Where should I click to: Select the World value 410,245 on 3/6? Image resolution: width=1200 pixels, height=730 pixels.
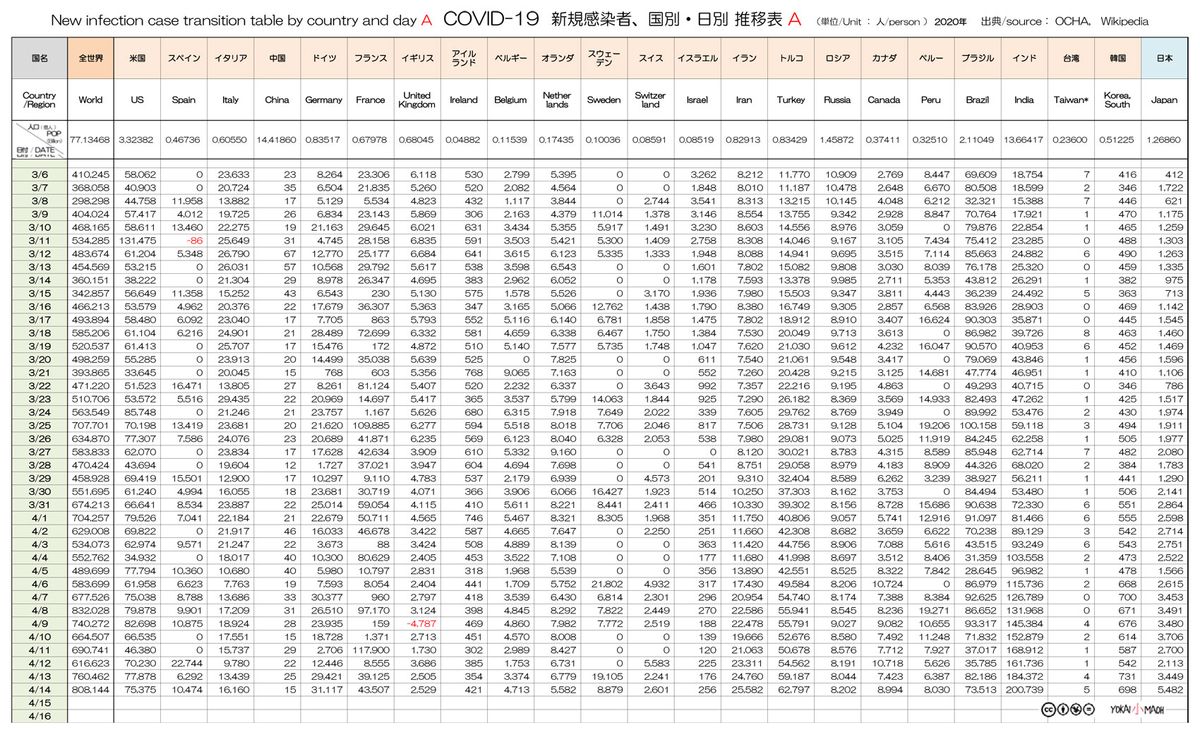coord(90,174)
